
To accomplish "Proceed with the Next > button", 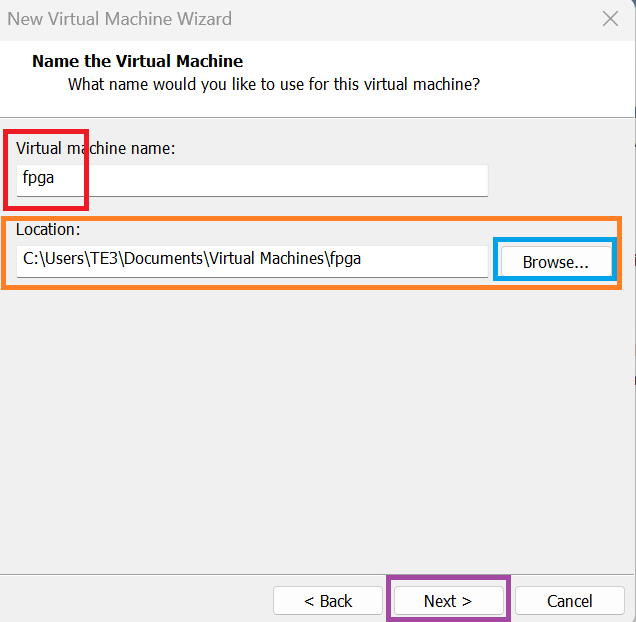I will [x=449, y=600].
